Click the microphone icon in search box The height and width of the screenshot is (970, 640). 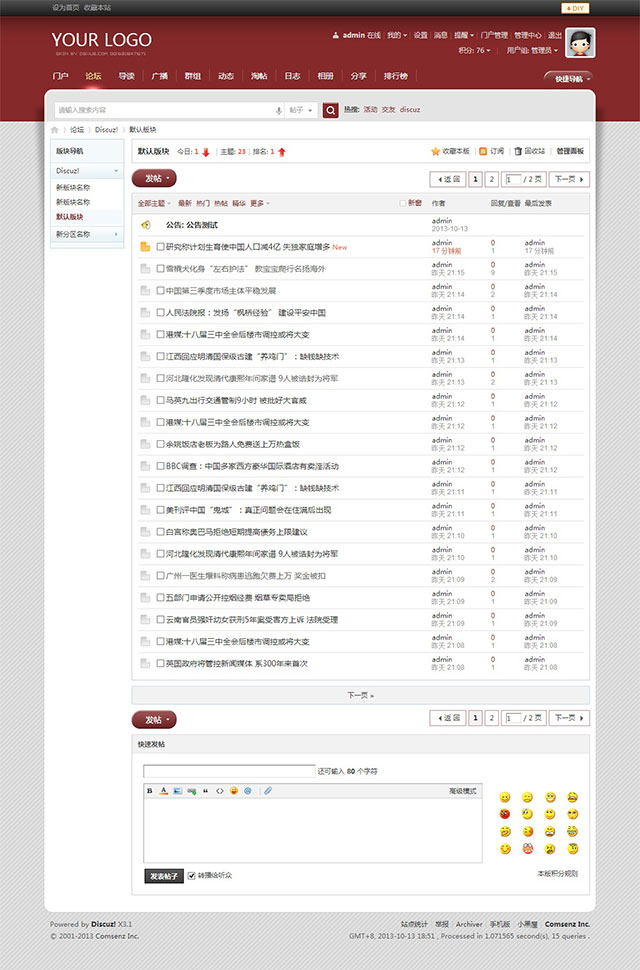tap(278, 110)
